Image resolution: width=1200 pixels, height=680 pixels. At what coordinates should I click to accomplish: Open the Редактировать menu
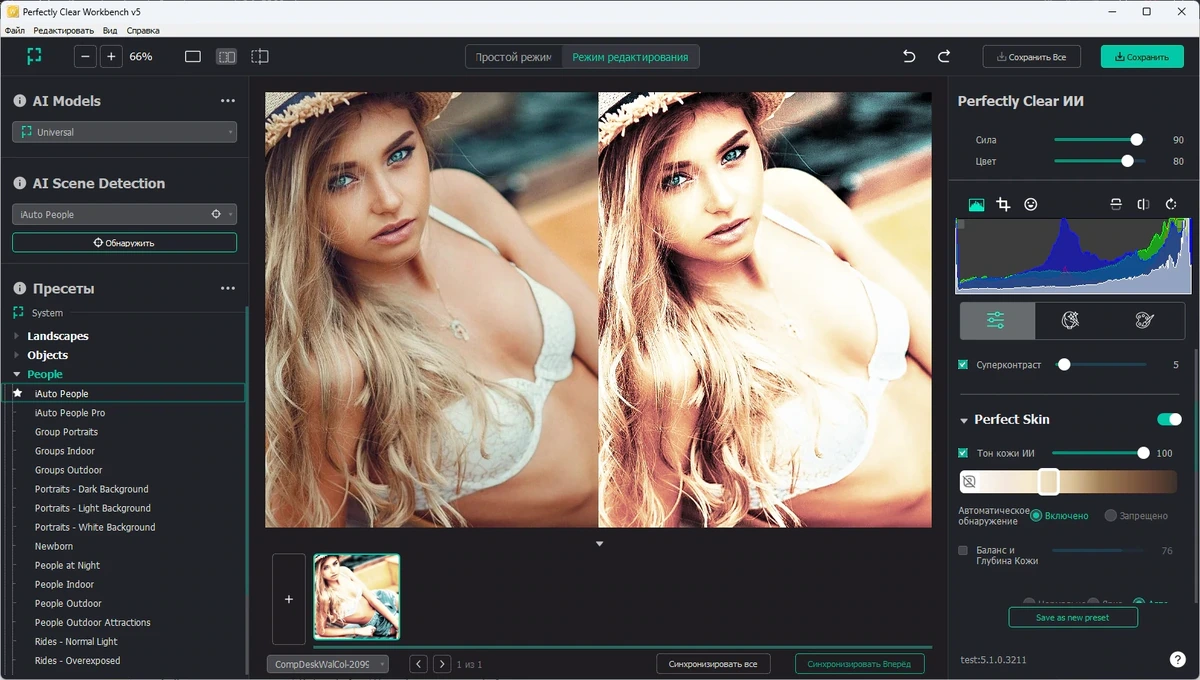63,30
